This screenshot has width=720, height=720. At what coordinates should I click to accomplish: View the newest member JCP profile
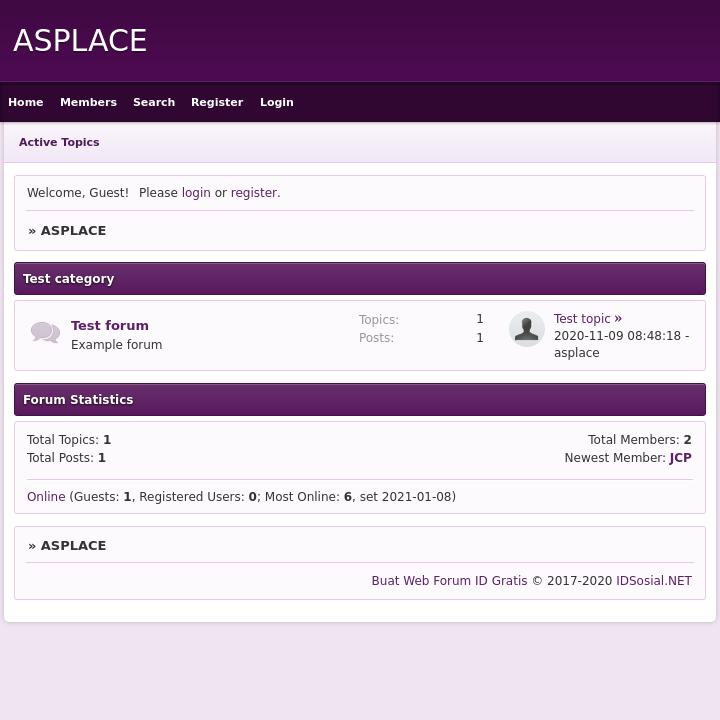(680, 458)
